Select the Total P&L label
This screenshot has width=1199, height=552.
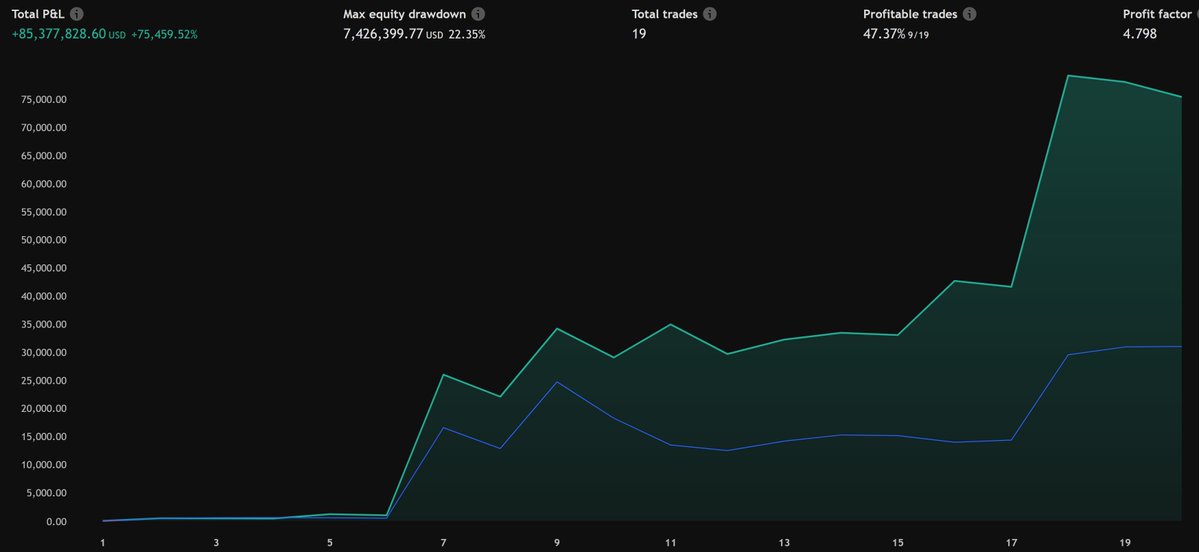(x=38, y=15)
